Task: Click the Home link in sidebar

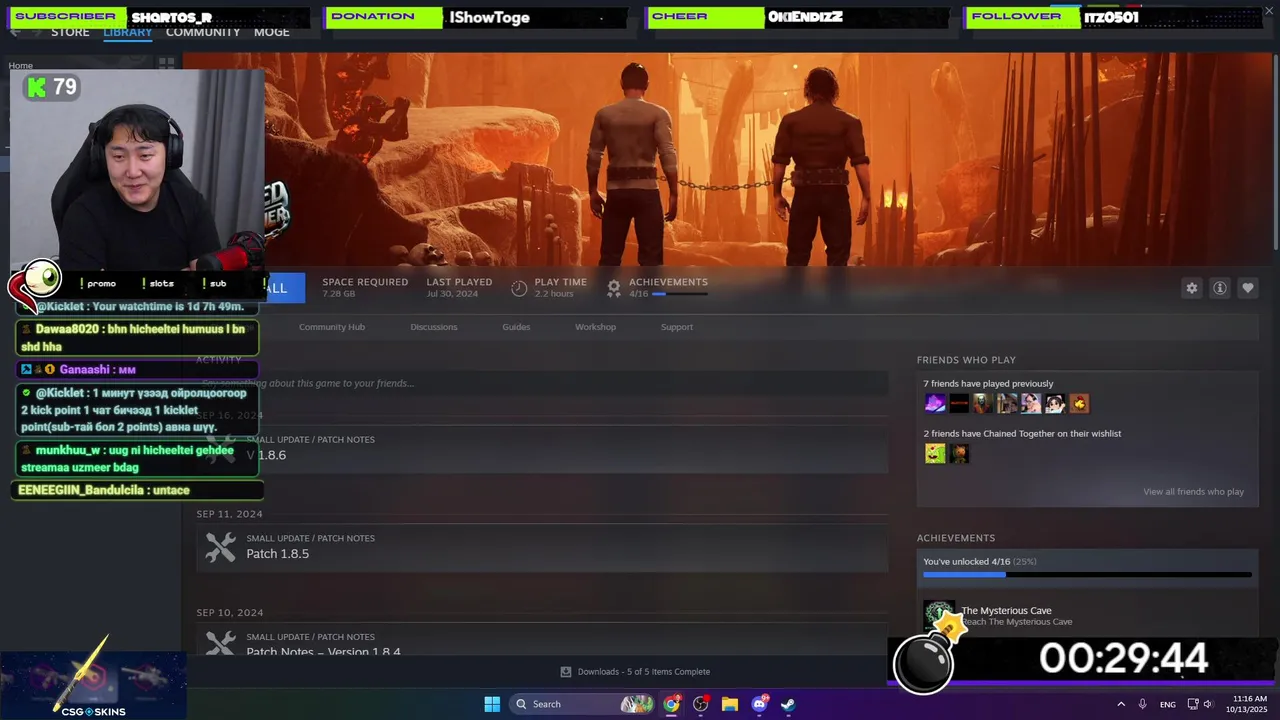Action: [20, 66]
